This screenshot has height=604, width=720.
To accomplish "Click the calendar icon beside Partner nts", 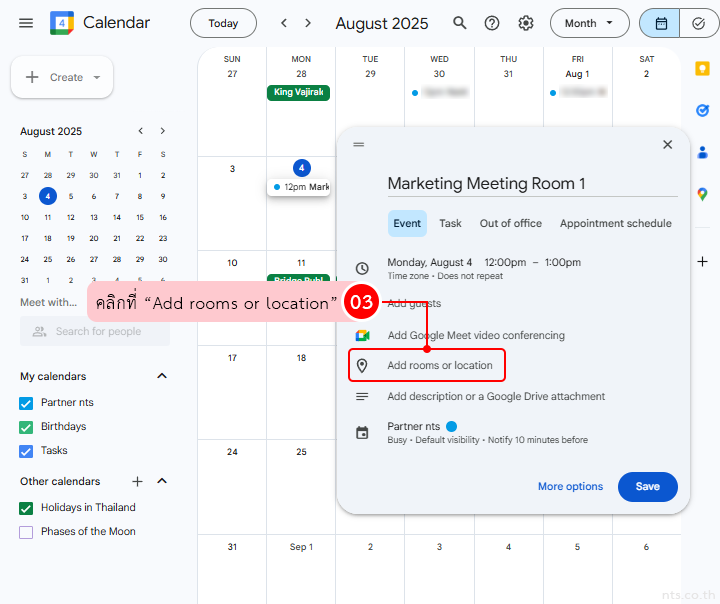I will pyautogui.click(x=362, y=433).
